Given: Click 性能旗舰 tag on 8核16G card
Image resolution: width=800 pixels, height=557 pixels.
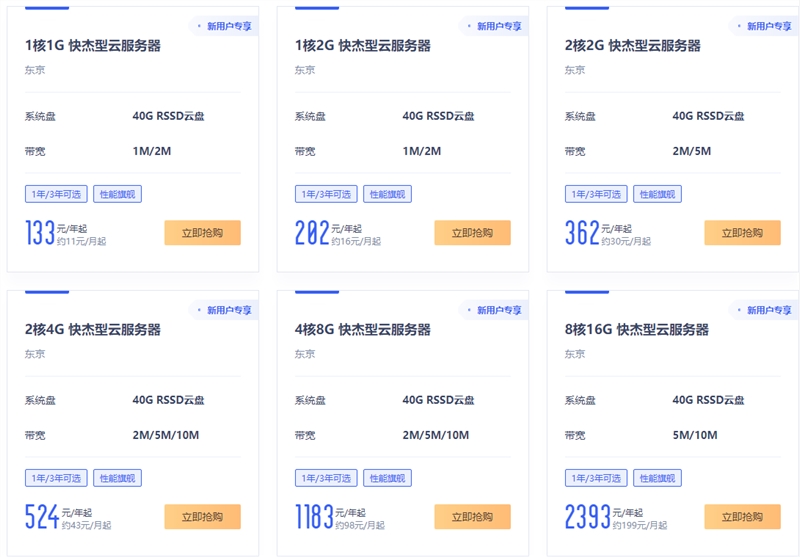Looking at the screenshot, I should [x=657, y=478].
